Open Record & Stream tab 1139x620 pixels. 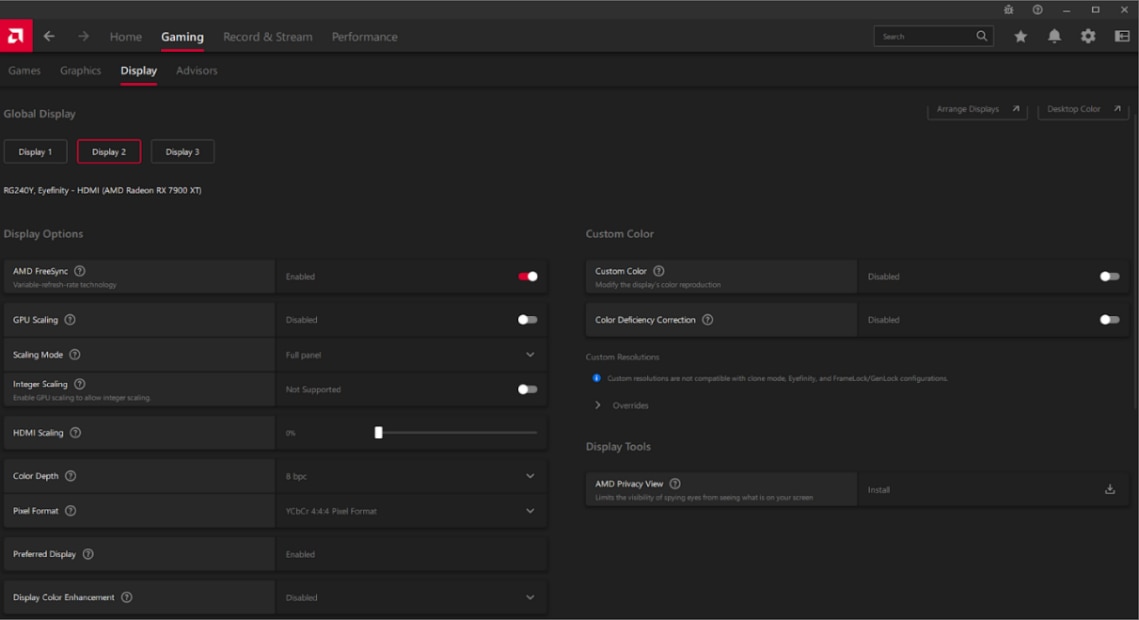(267, 36)
